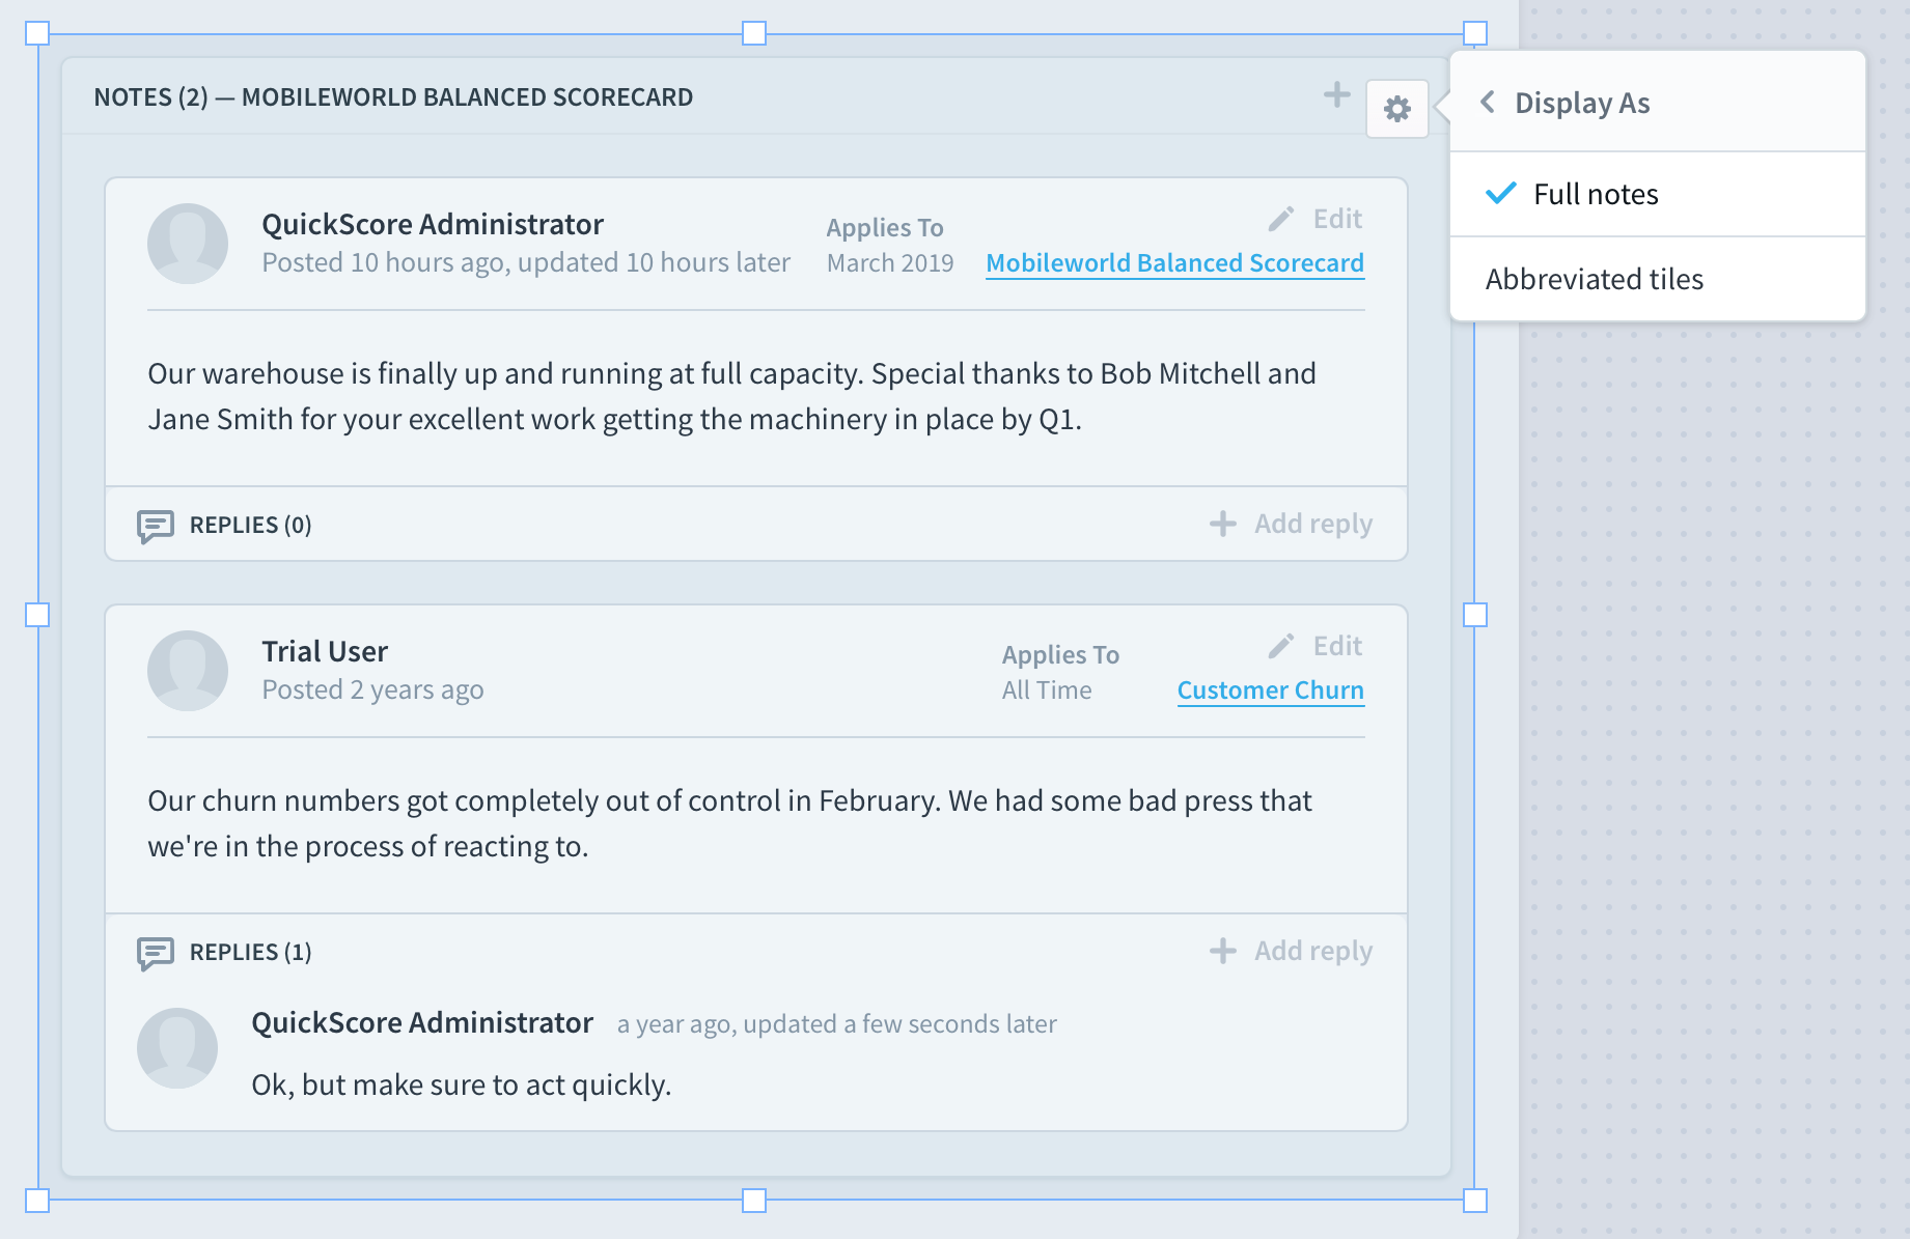Click plus icon beside REPLIES (1) Add reply

(x=1222, y=950)
